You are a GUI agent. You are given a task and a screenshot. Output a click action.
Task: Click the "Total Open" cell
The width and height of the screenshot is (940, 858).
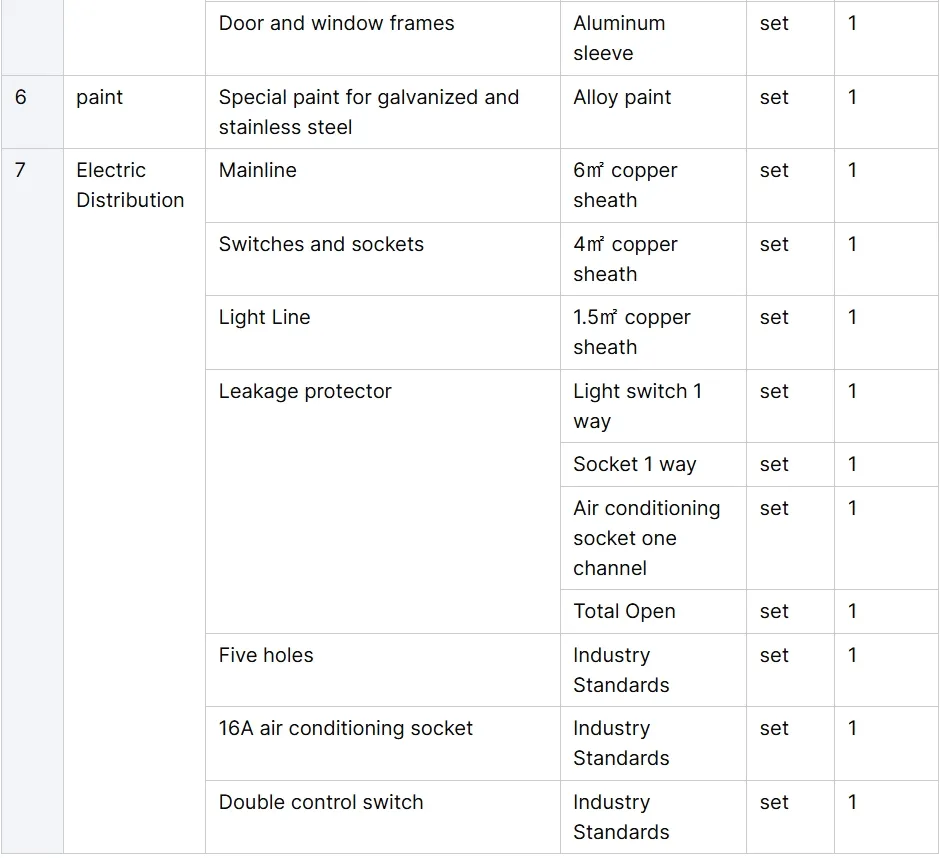(624, 612)
